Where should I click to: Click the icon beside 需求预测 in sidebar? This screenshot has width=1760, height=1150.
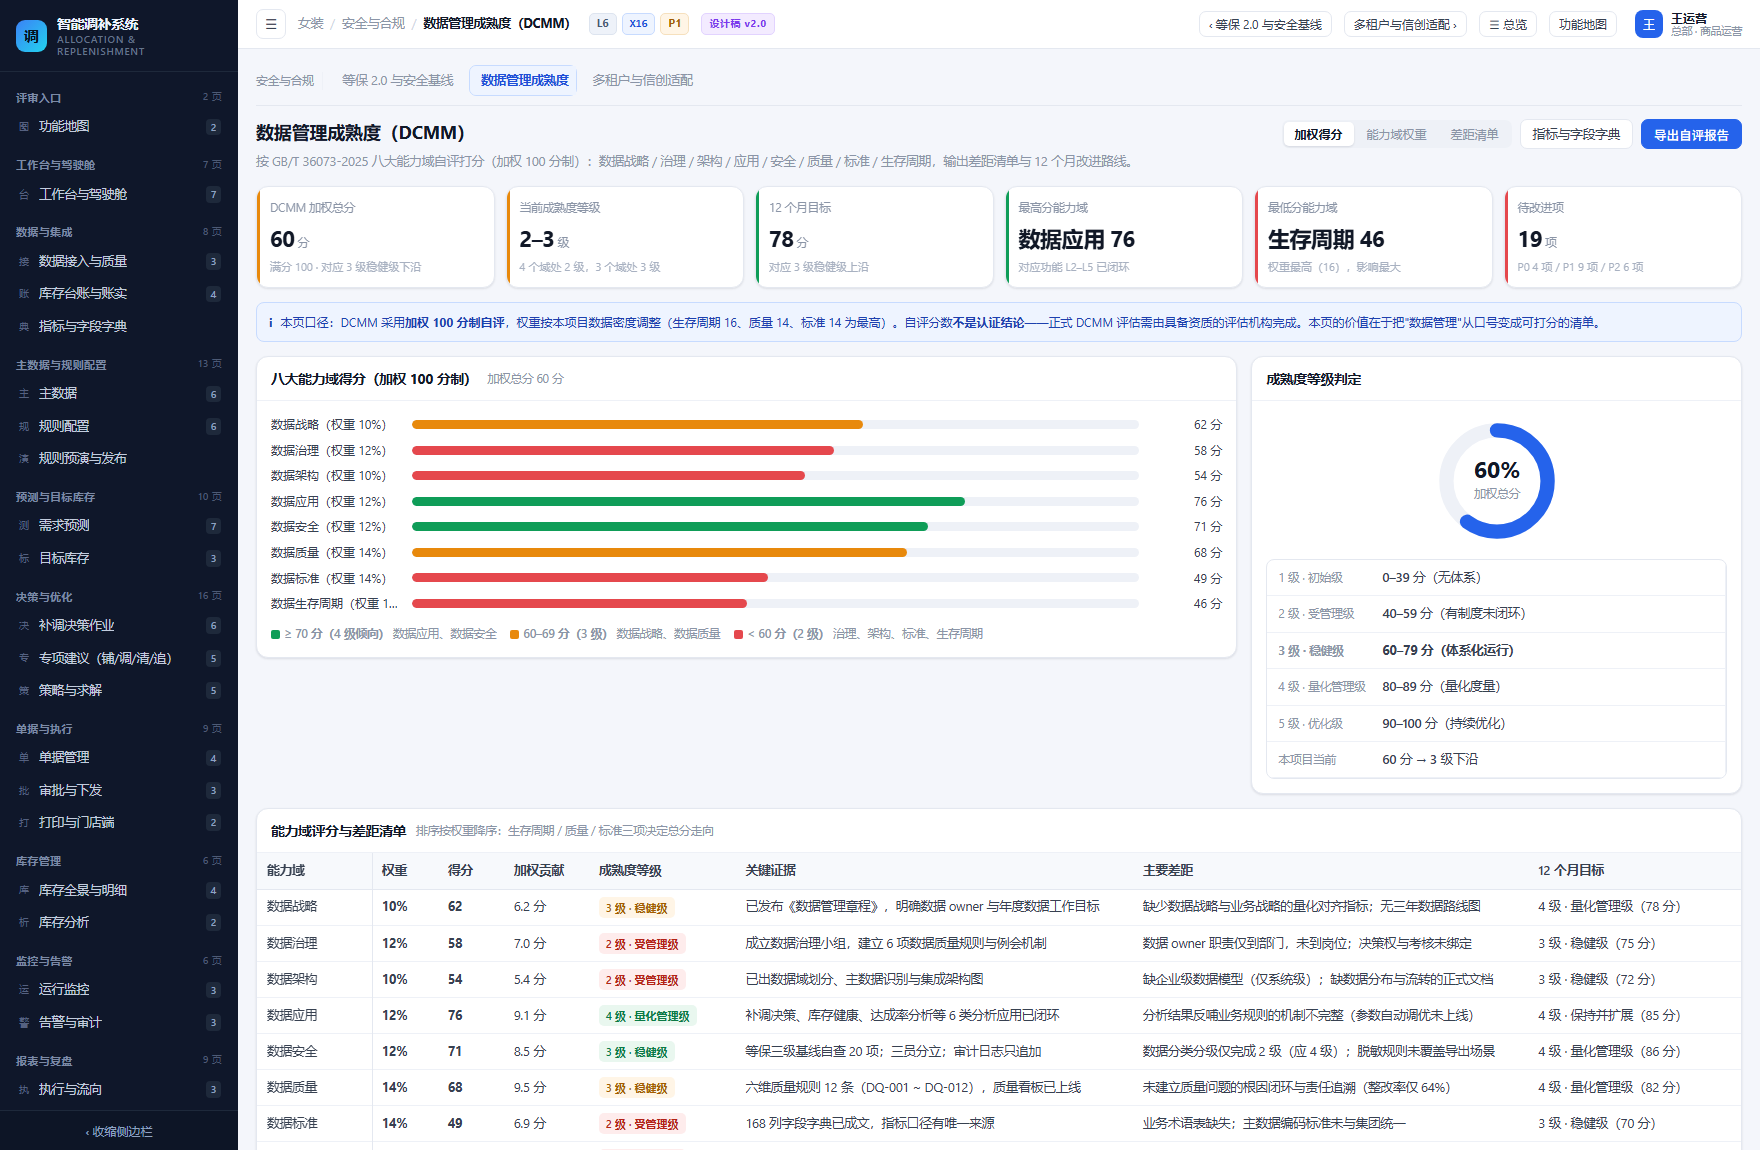(24, 526)
